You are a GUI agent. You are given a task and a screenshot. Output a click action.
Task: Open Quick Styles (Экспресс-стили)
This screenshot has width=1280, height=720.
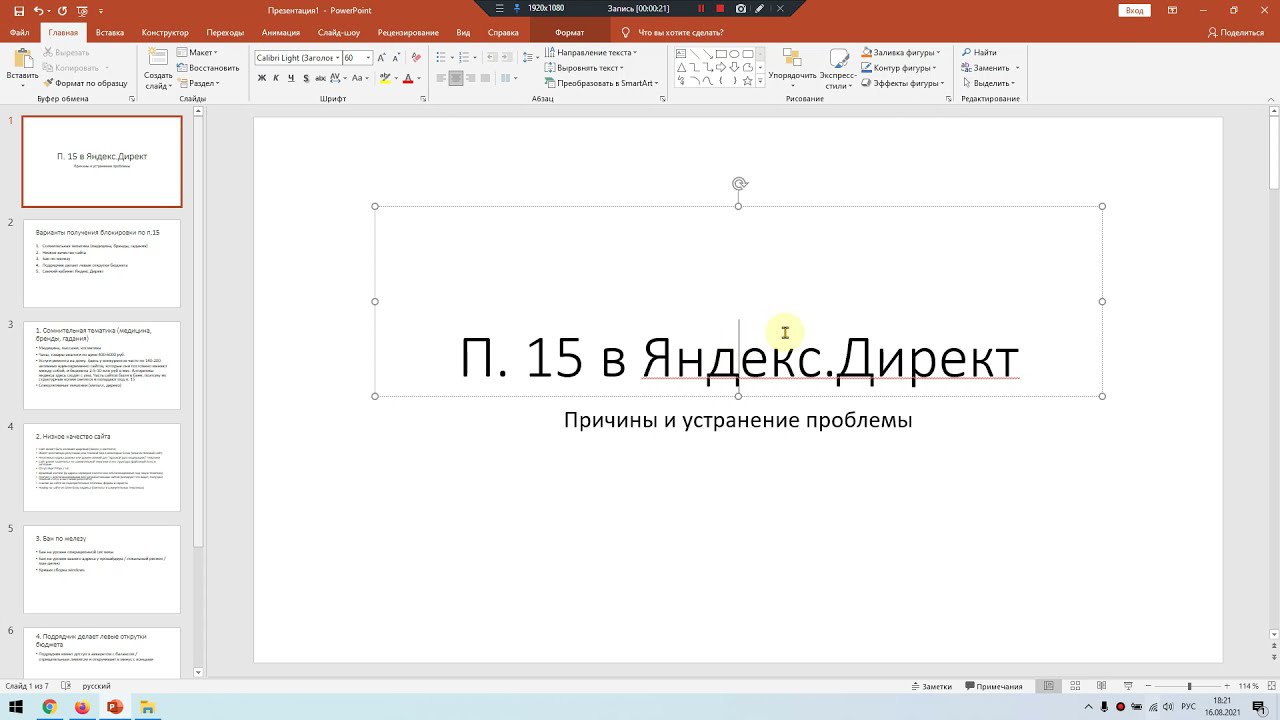click(838, 68)
